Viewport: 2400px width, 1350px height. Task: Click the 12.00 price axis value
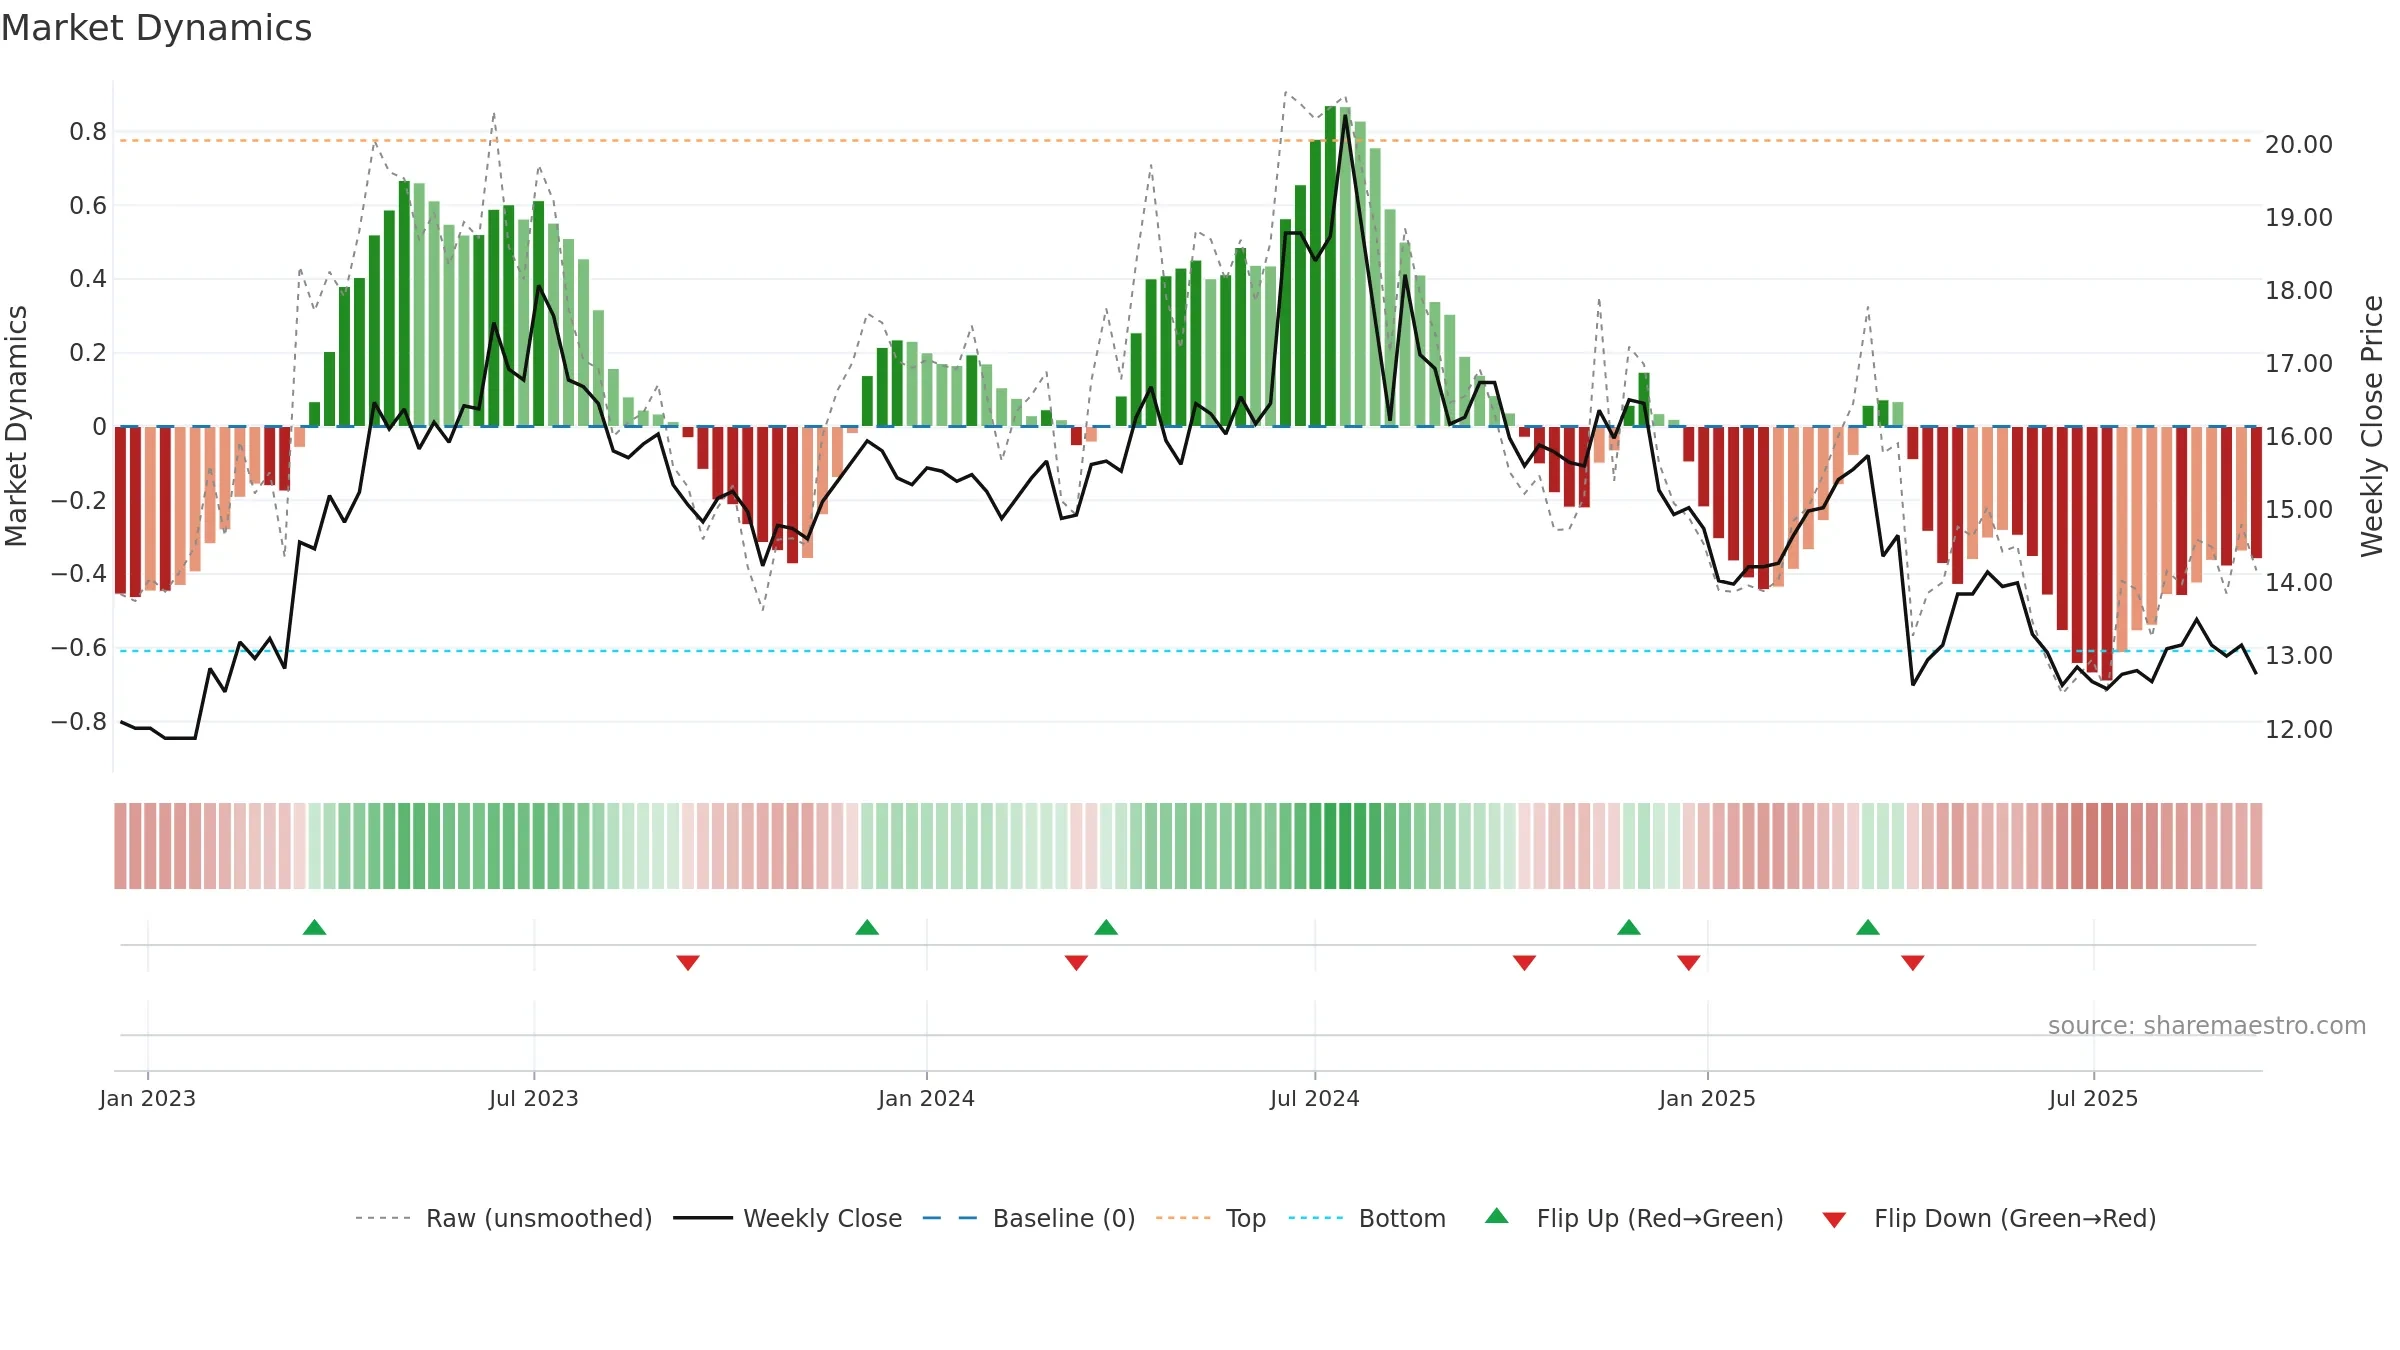2299,729
